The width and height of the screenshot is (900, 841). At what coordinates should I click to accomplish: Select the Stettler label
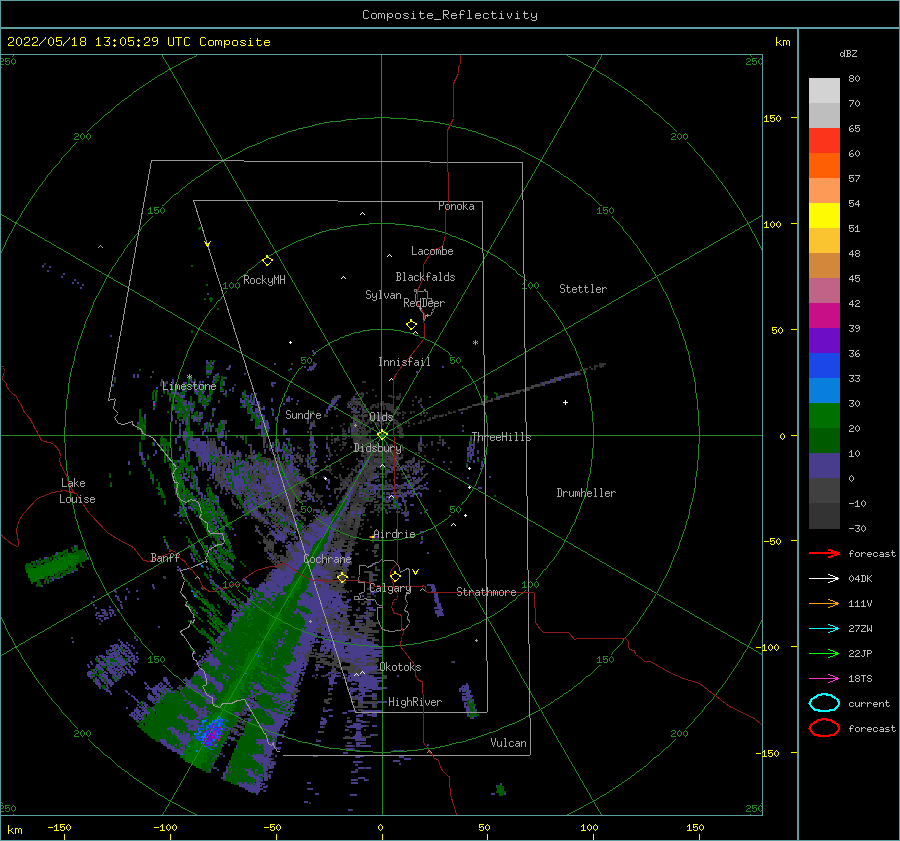[x=583, y=289]
